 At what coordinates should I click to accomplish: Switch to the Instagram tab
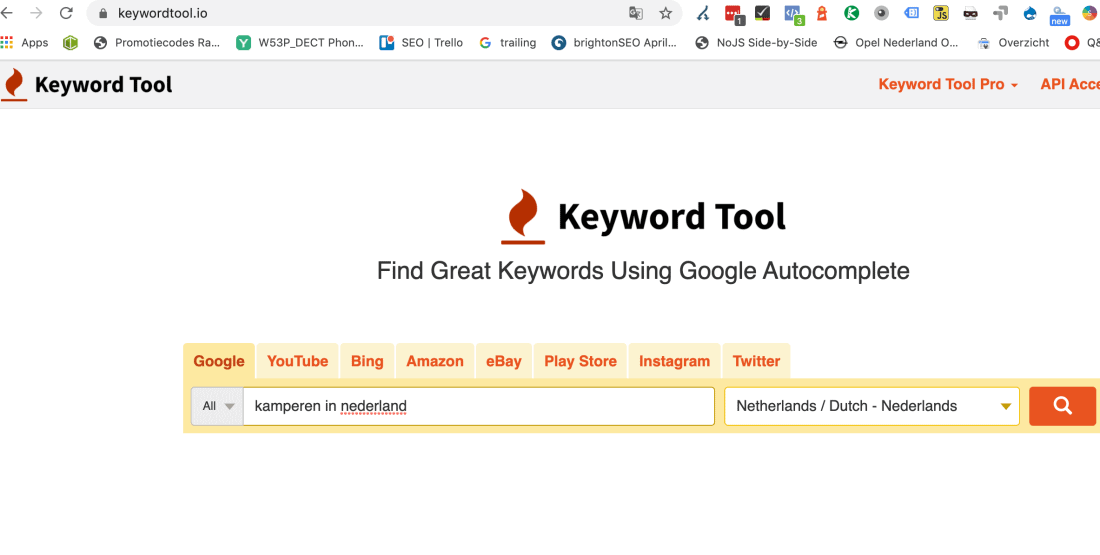[x=674, y=361]
